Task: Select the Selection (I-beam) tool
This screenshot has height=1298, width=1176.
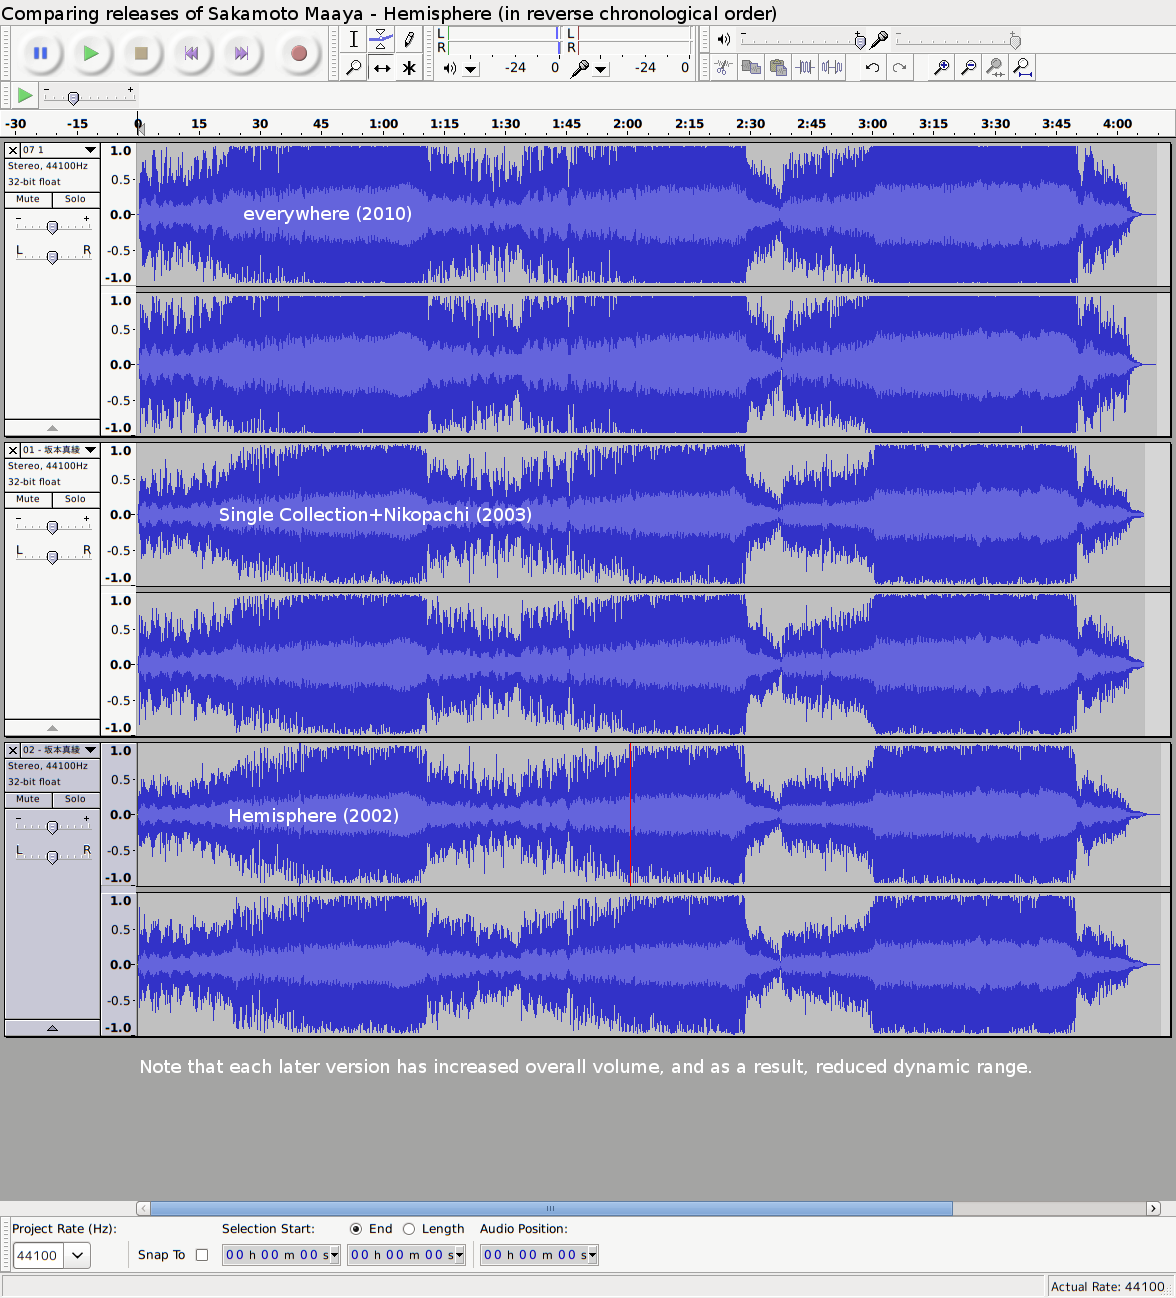Action: coord(353,39)
